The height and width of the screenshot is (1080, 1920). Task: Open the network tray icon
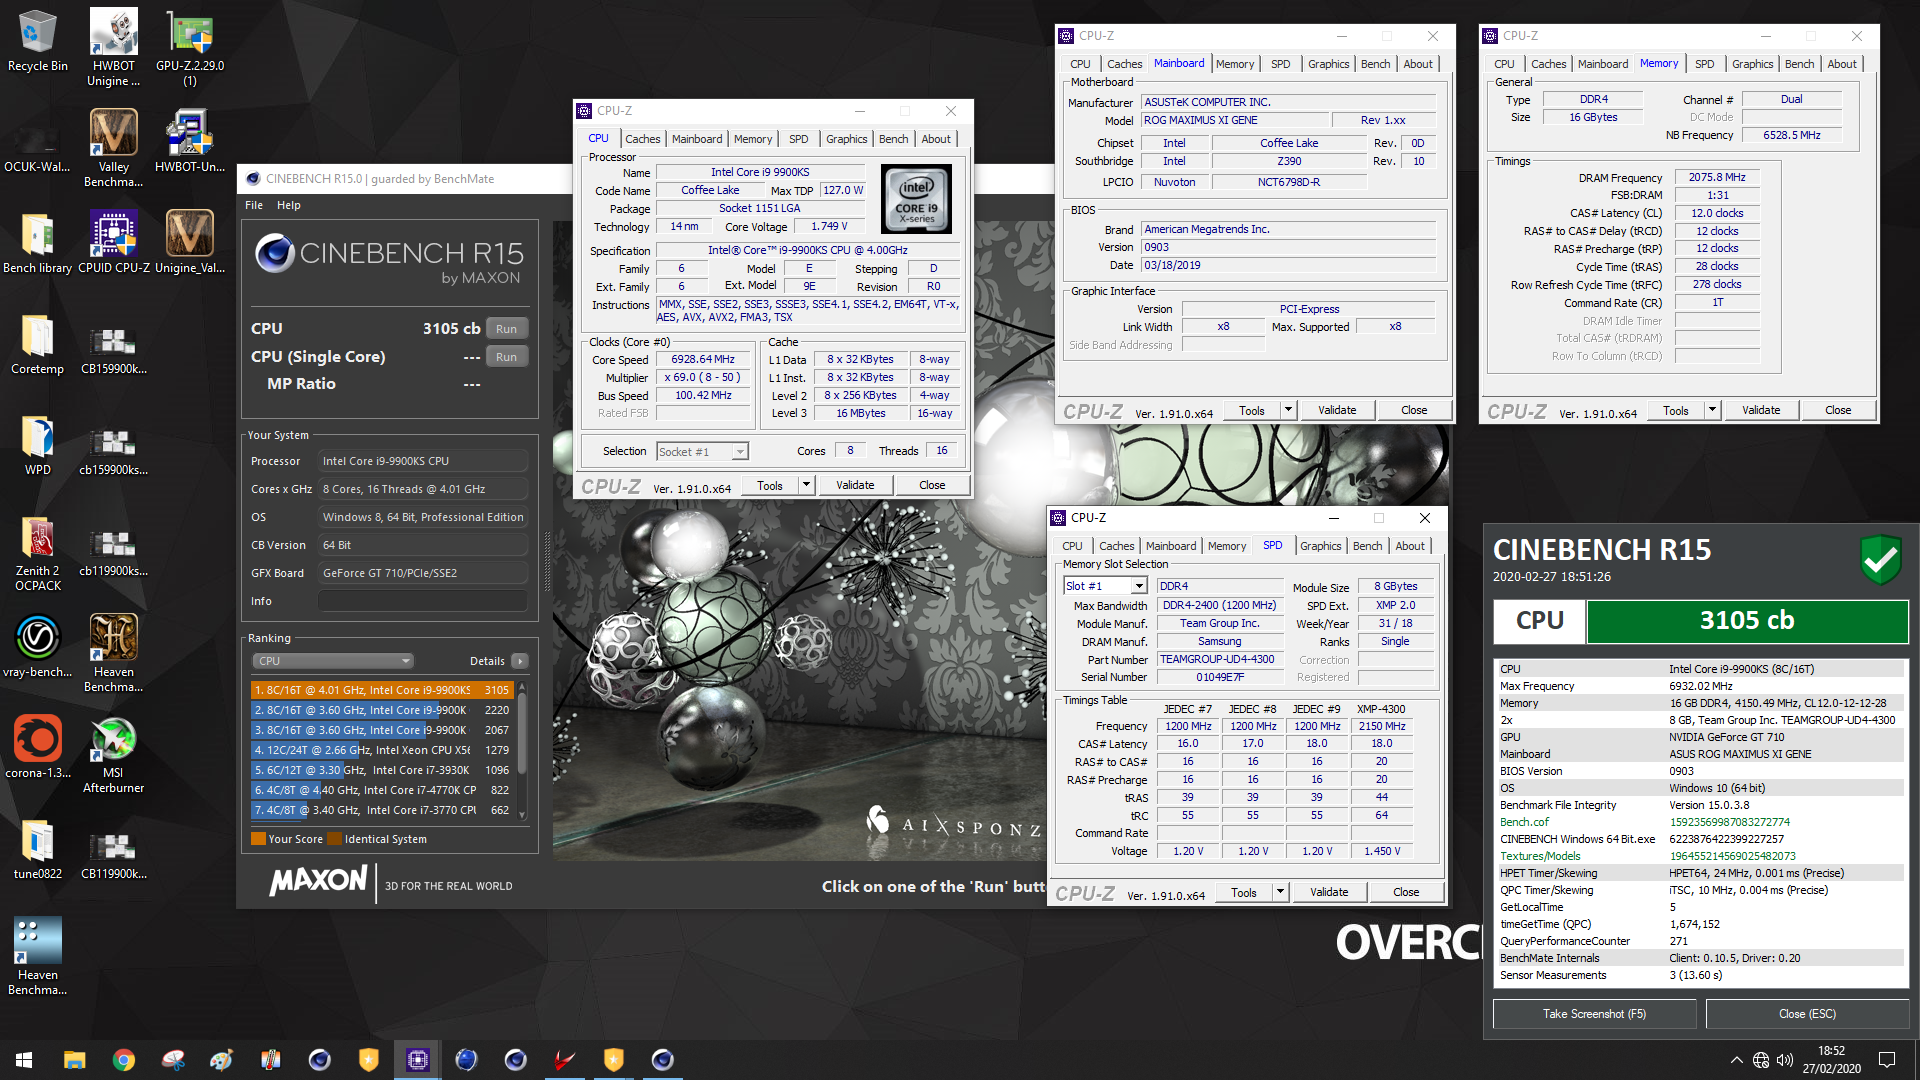point(1761,1060)
